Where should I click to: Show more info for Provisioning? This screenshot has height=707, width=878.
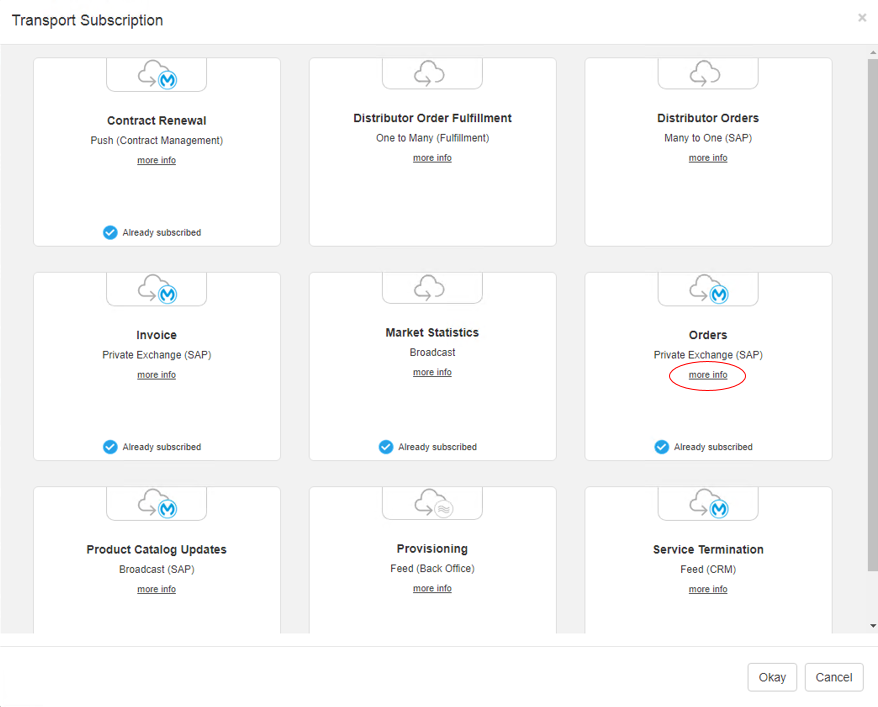click(x=432, y=589)
